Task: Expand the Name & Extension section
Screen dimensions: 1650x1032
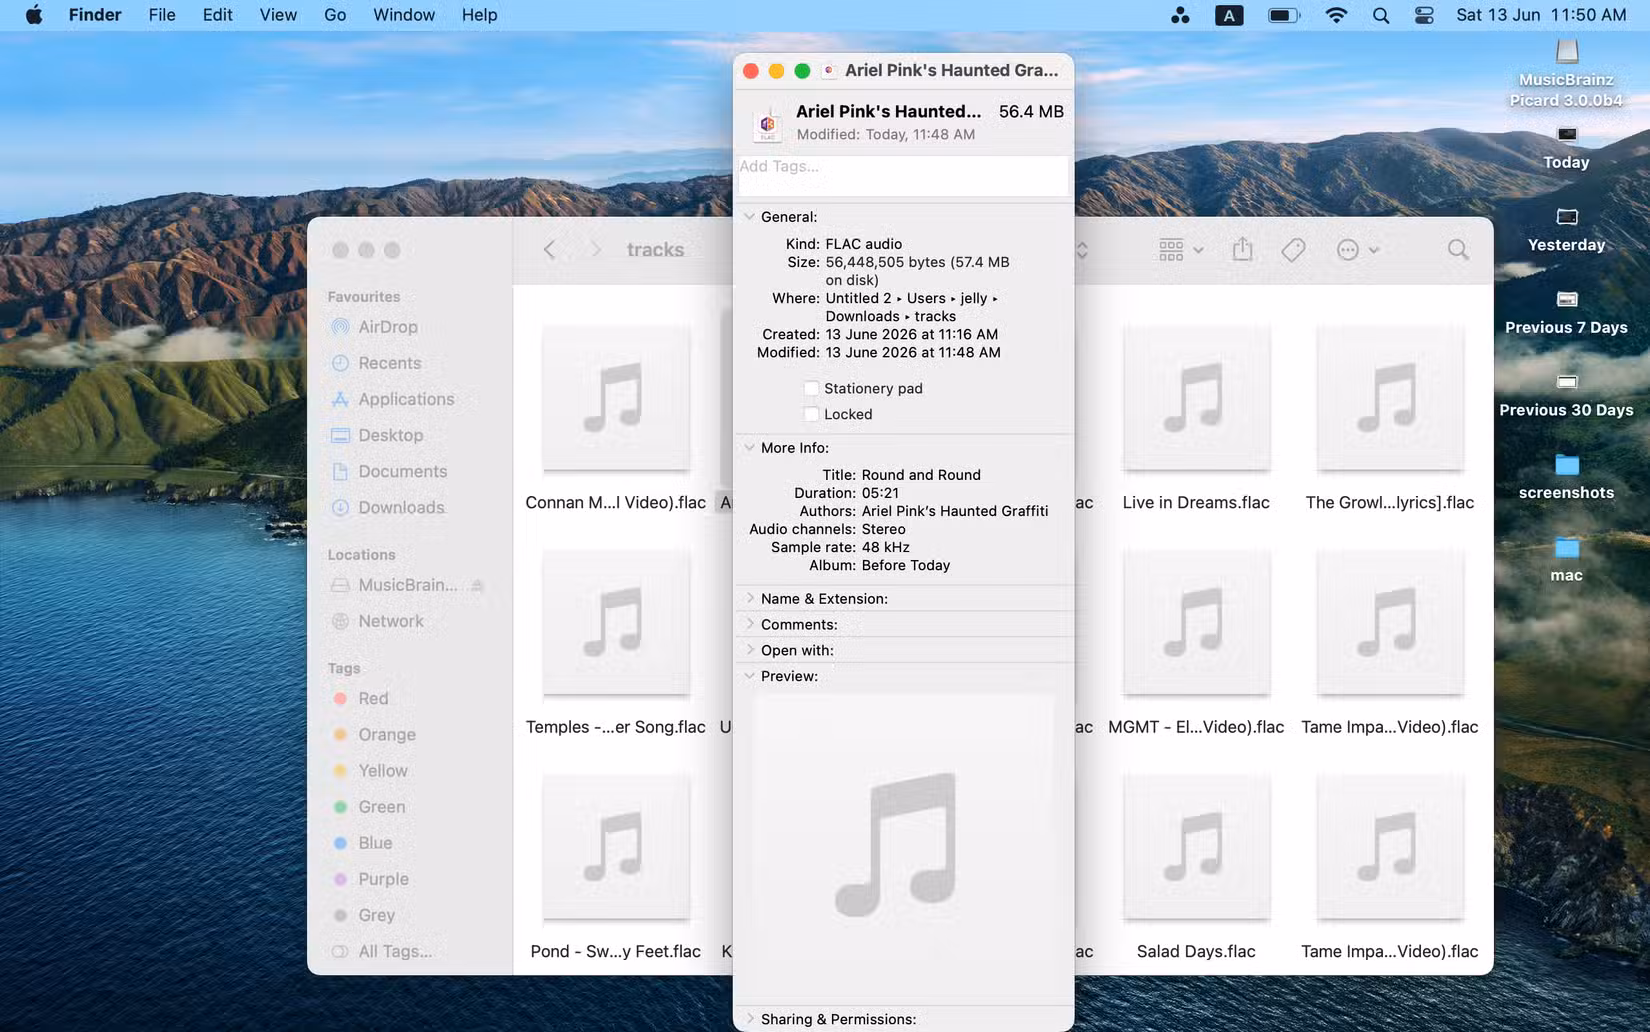Action: pyautogui.click(x=749, y=598)
